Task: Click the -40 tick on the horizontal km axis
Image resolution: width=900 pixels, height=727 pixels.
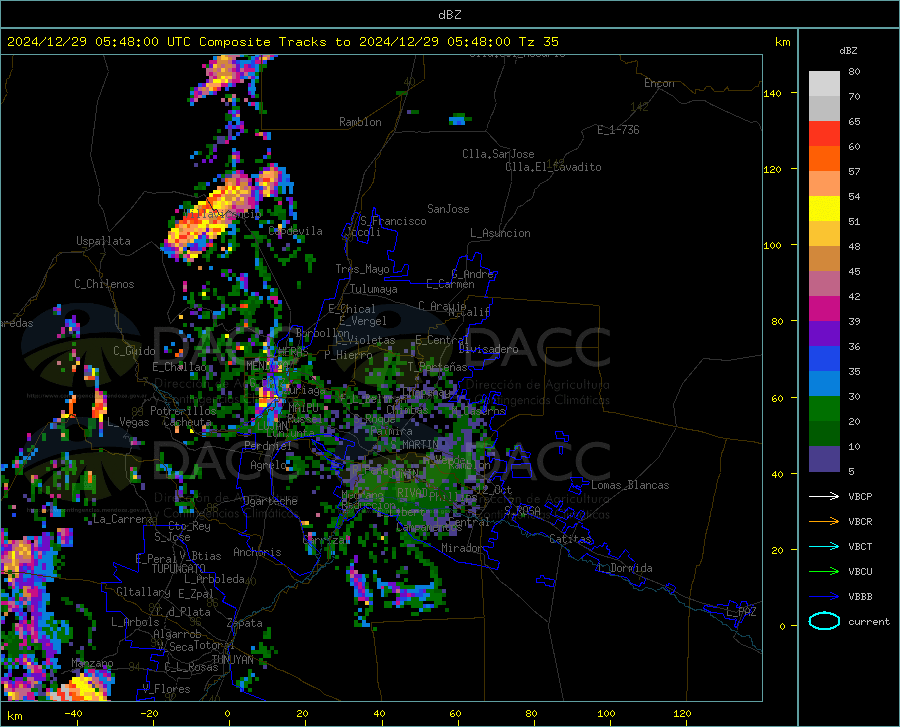Action: 73,713
